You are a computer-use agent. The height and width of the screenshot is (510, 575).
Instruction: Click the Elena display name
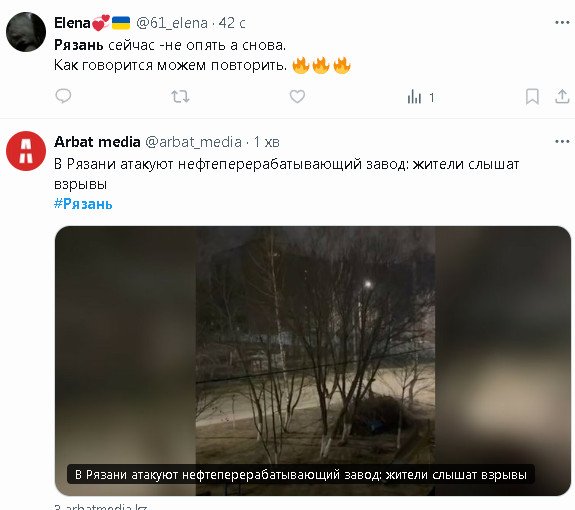click(72, 23)
